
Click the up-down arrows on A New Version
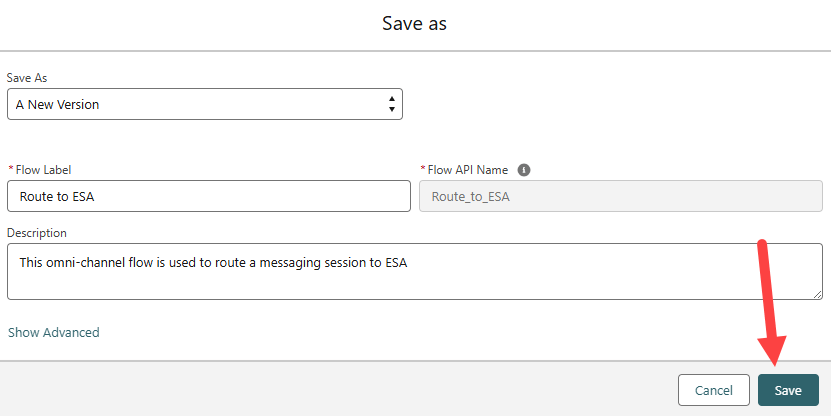pos(391,104)
